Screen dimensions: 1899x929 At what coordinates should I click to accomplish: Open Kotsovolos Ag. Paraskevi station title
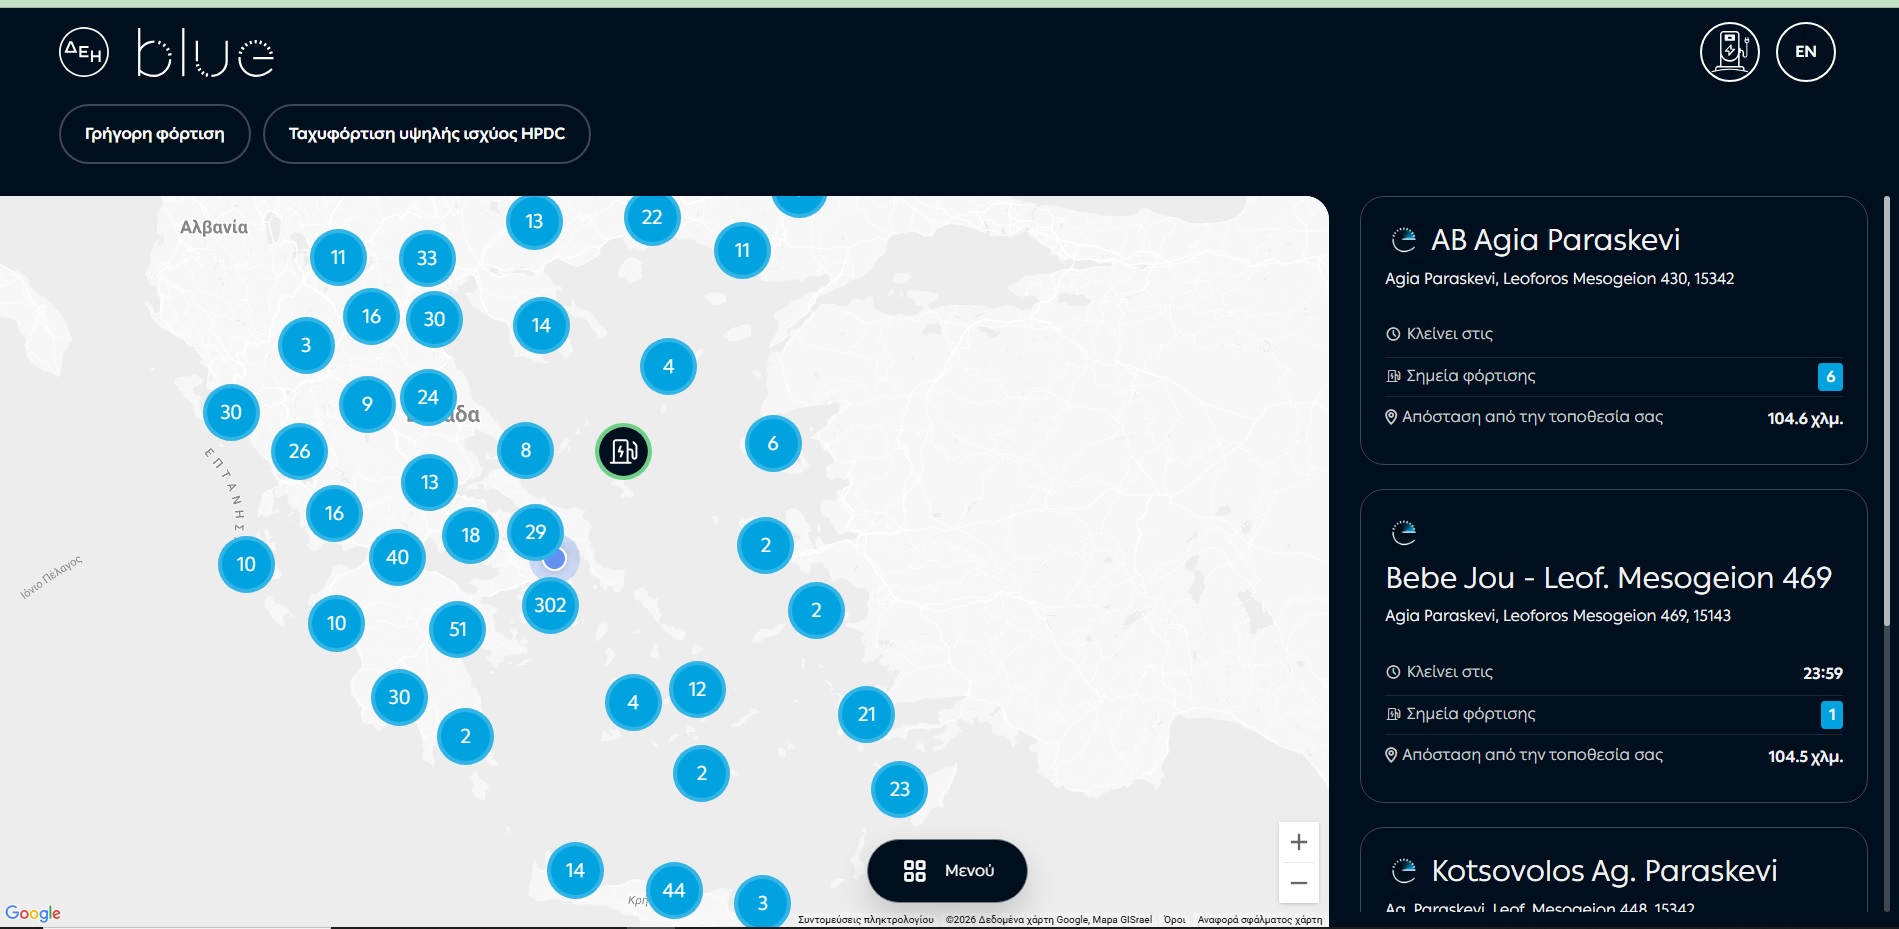click(x=1604, y=871)
